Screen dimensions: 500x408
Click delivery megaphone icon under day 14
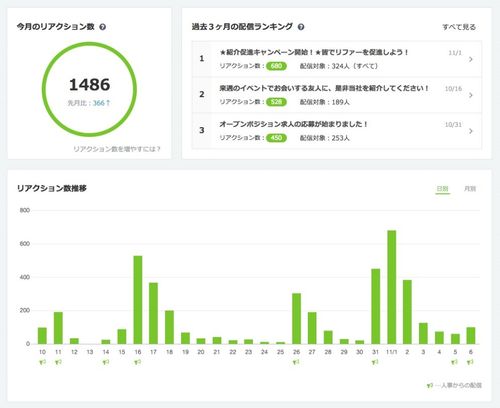pyautogui.click(x=106, y=362)
